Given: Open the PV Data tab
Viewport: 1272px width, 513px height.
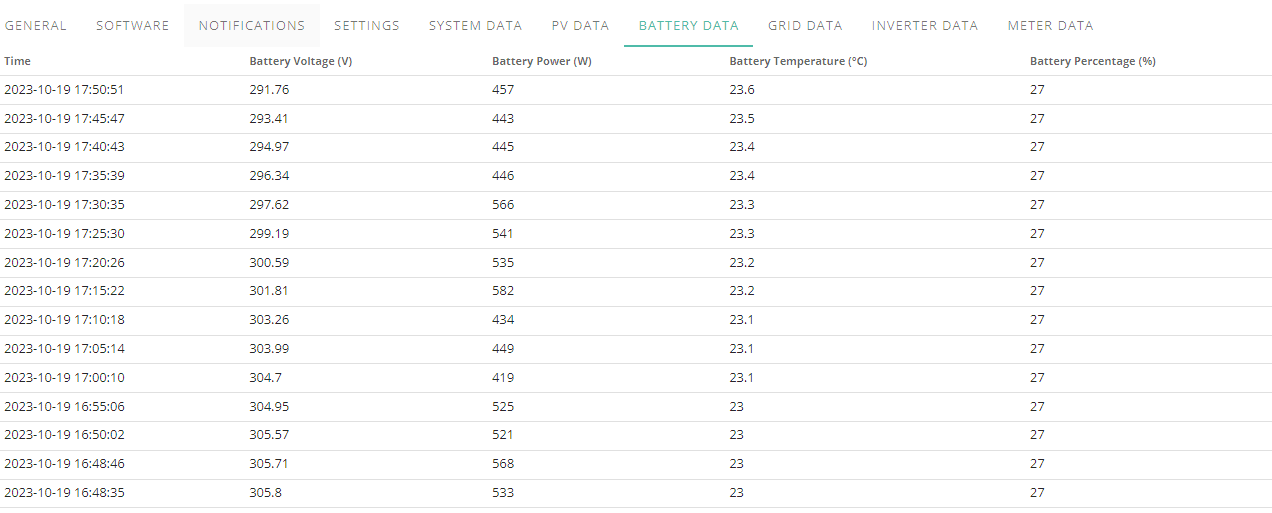Looking at the screenshot, I should tap(580, 26).
